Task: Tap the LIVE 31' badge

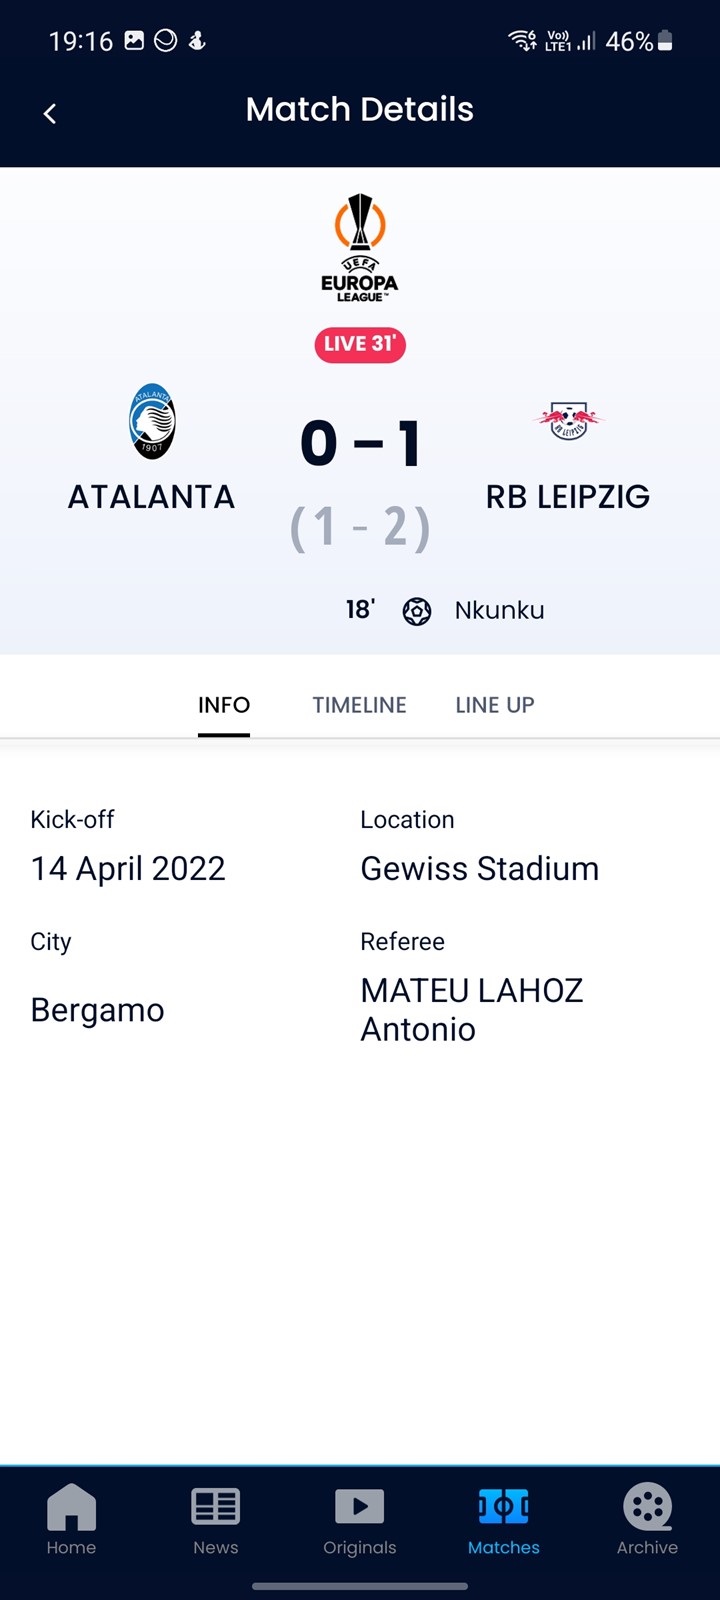Action: pos(360,344)
